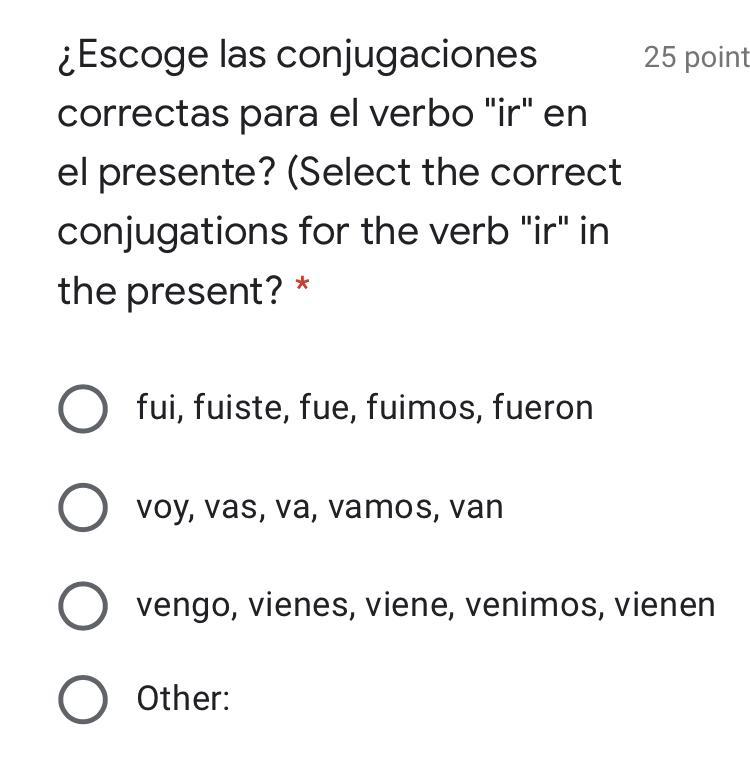
Task: Choose the 'voy, vas, va' radio button
Action: click(x=83, y=507)
